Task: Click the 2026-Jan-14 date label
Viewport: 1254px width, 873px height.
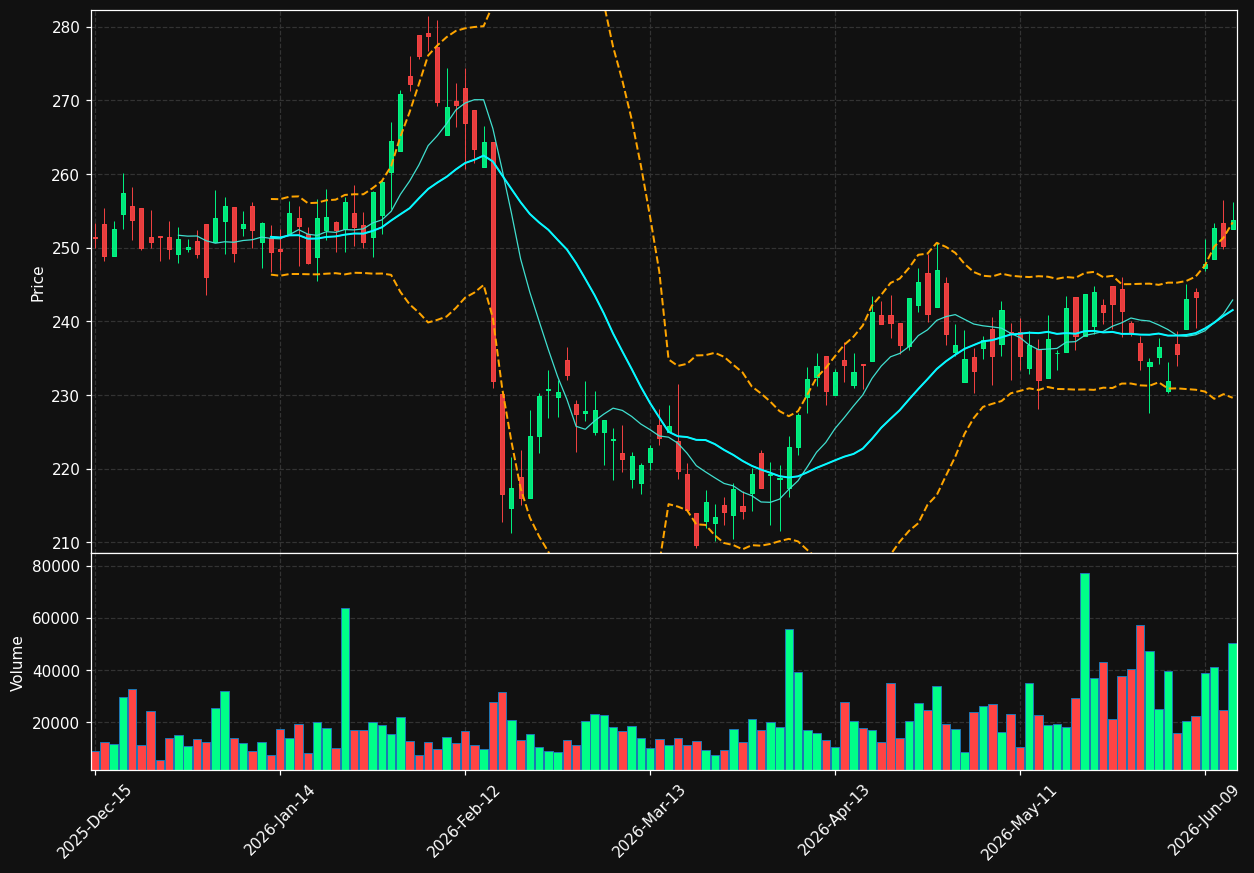Action: (x=280, y=820)
